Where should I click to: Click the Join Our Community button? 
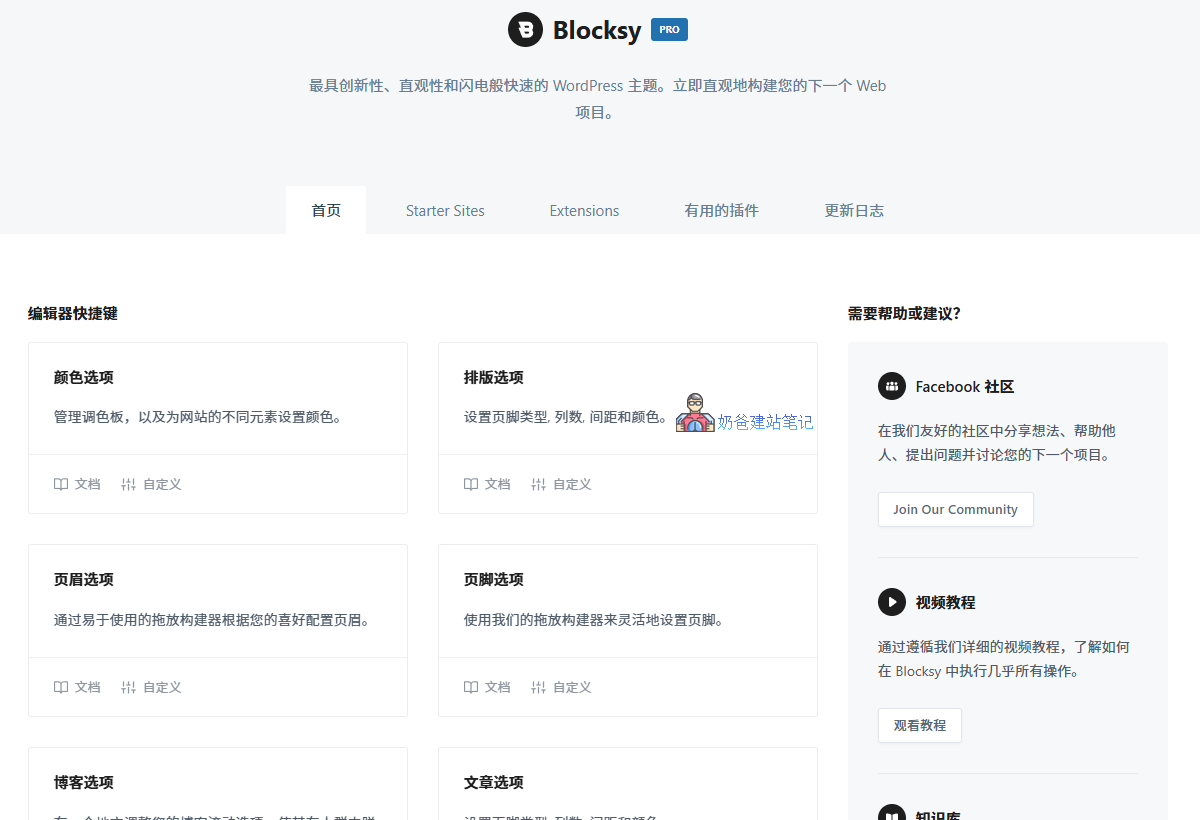click(x=955, y=509)
